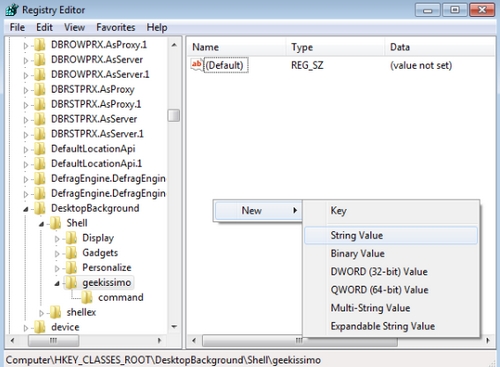Click the (value not set) data cell
The width and height of the screenshot is (500, 367).
pos(421,65)
